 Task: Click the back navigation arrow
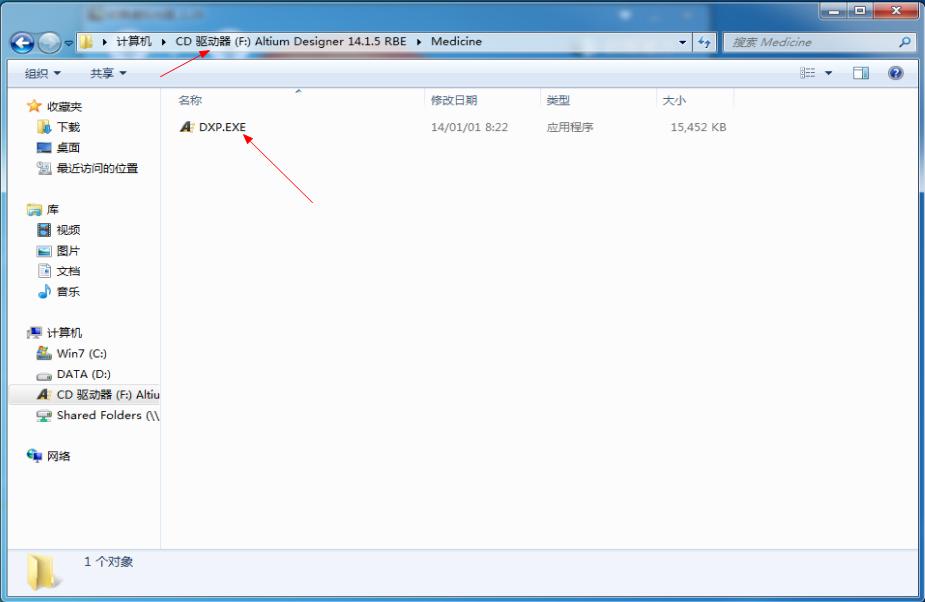22,42
